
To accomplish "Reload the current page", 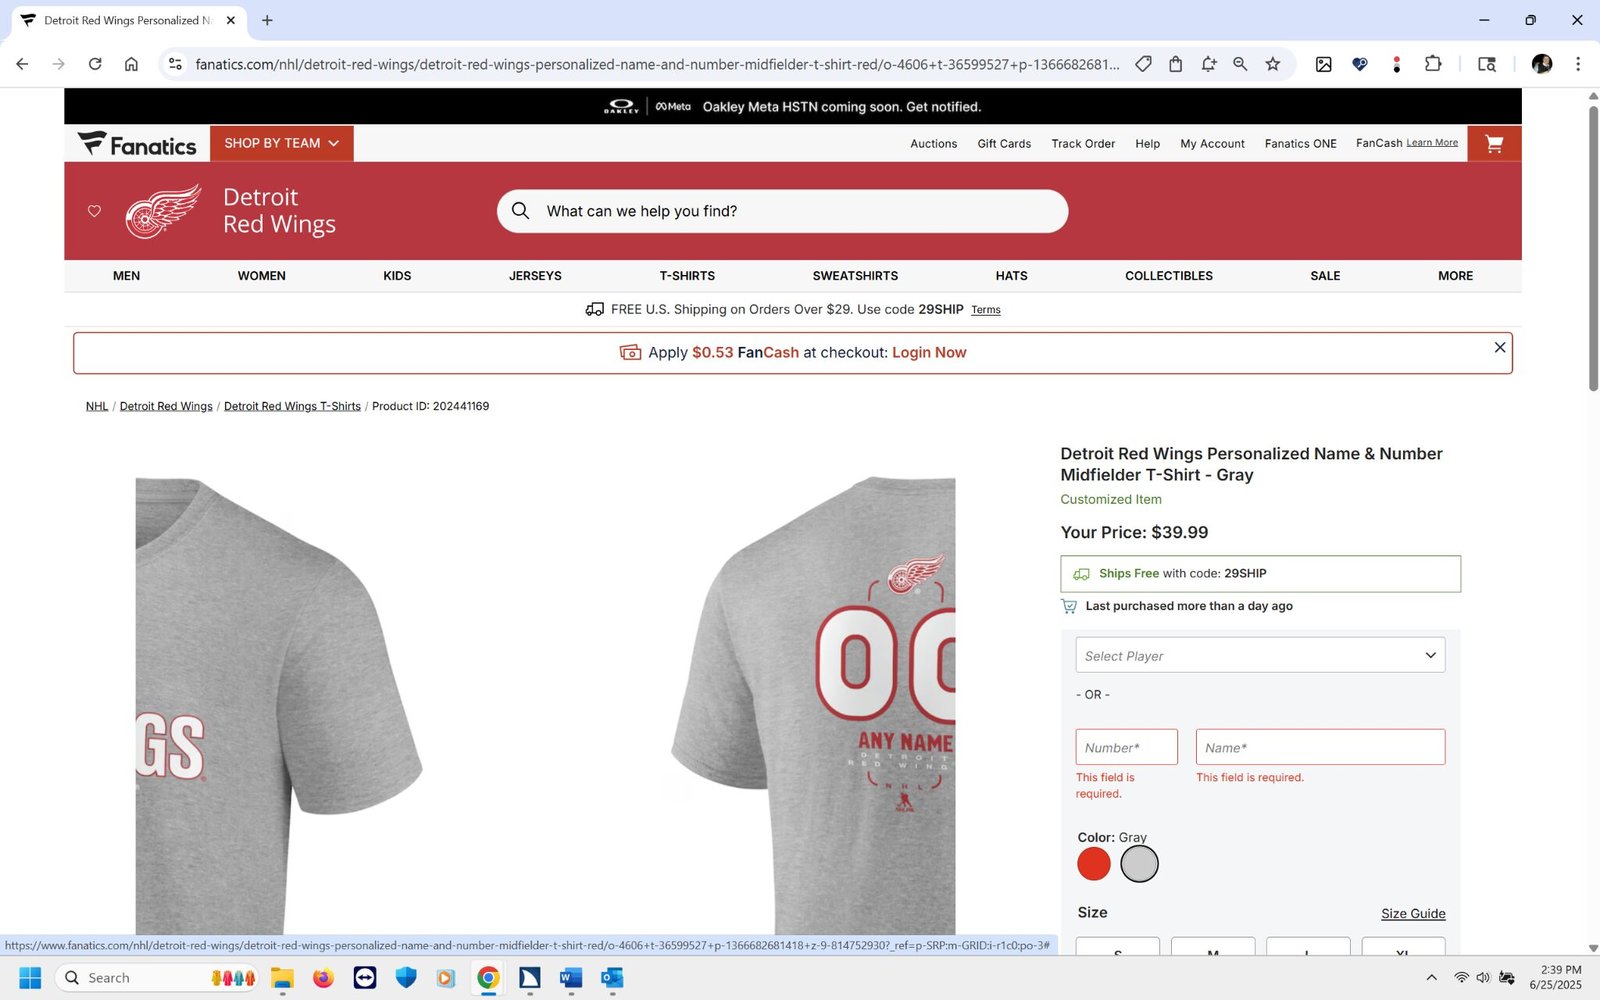I will [x=95, y=64].
